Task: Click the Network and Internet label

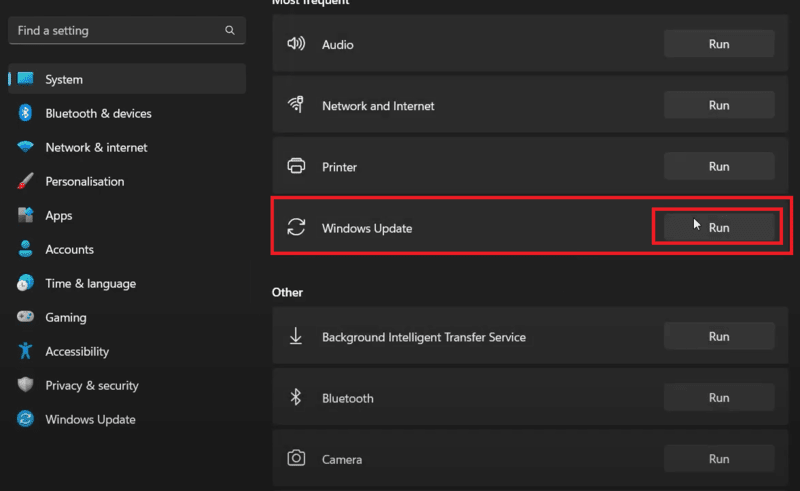Action: click(x=378, y=106)
